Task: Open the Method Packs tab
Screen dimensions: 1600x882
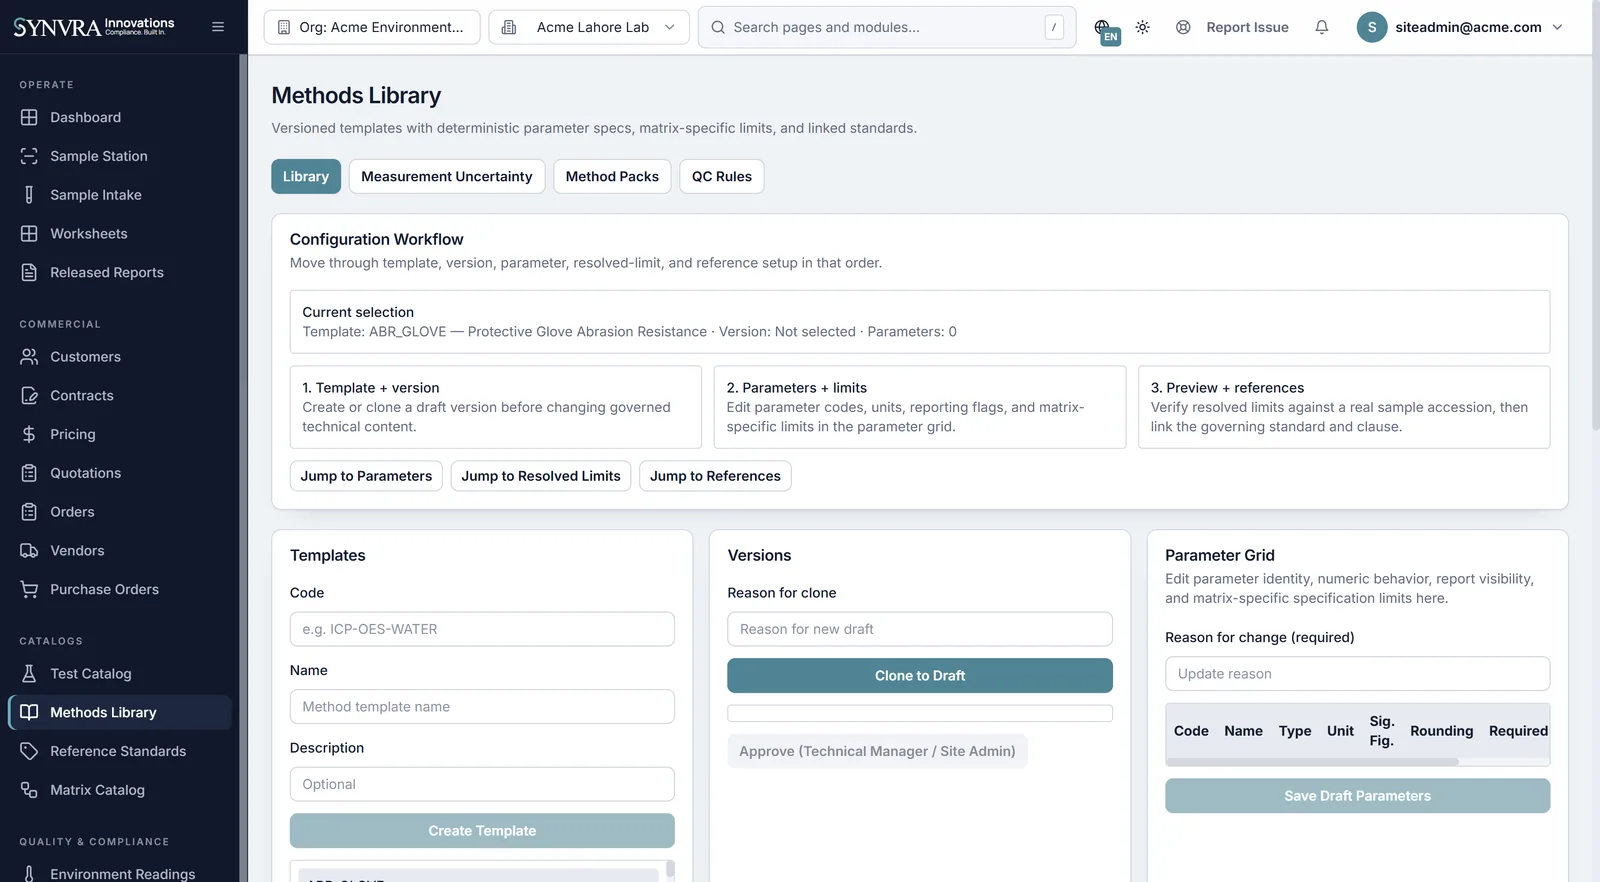Action: (x=612, y=176)
